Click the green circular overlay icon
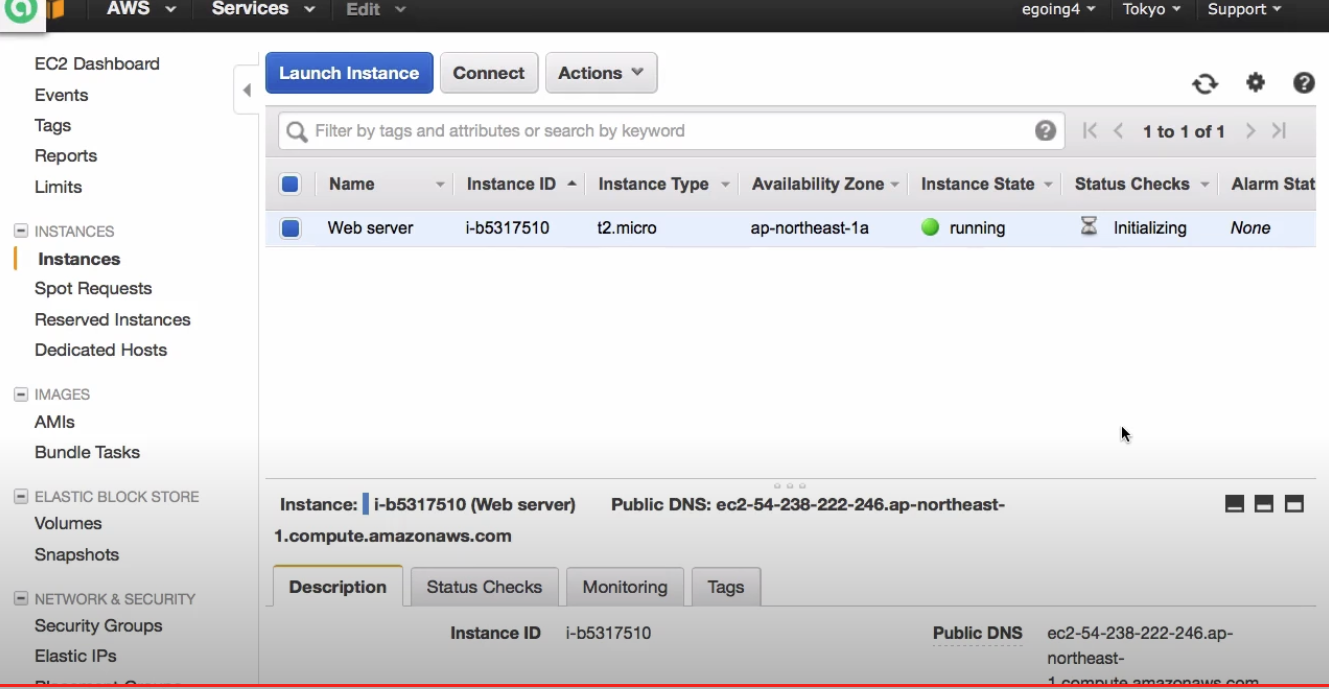1329x689 pixels. tap(20, 11)
